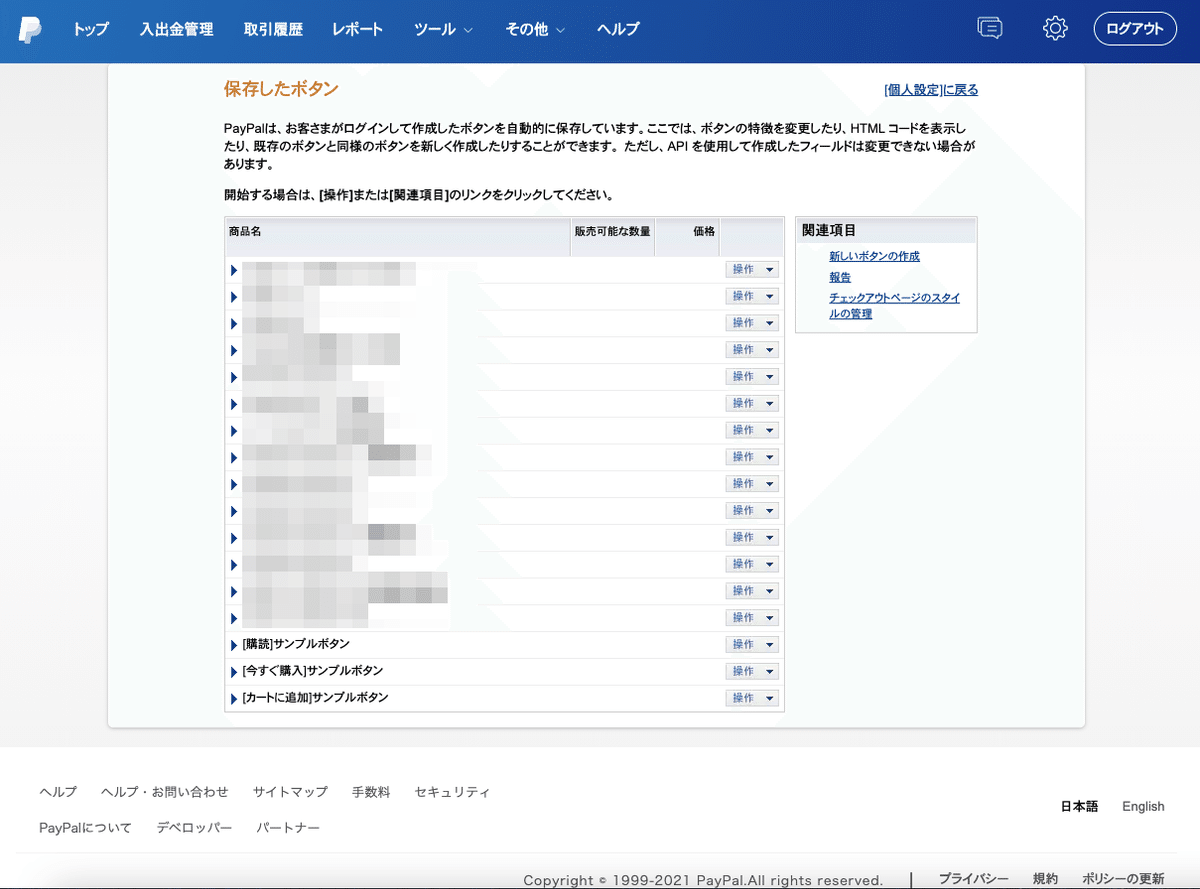Open the 入出金管理 menu item

[177, 30]
